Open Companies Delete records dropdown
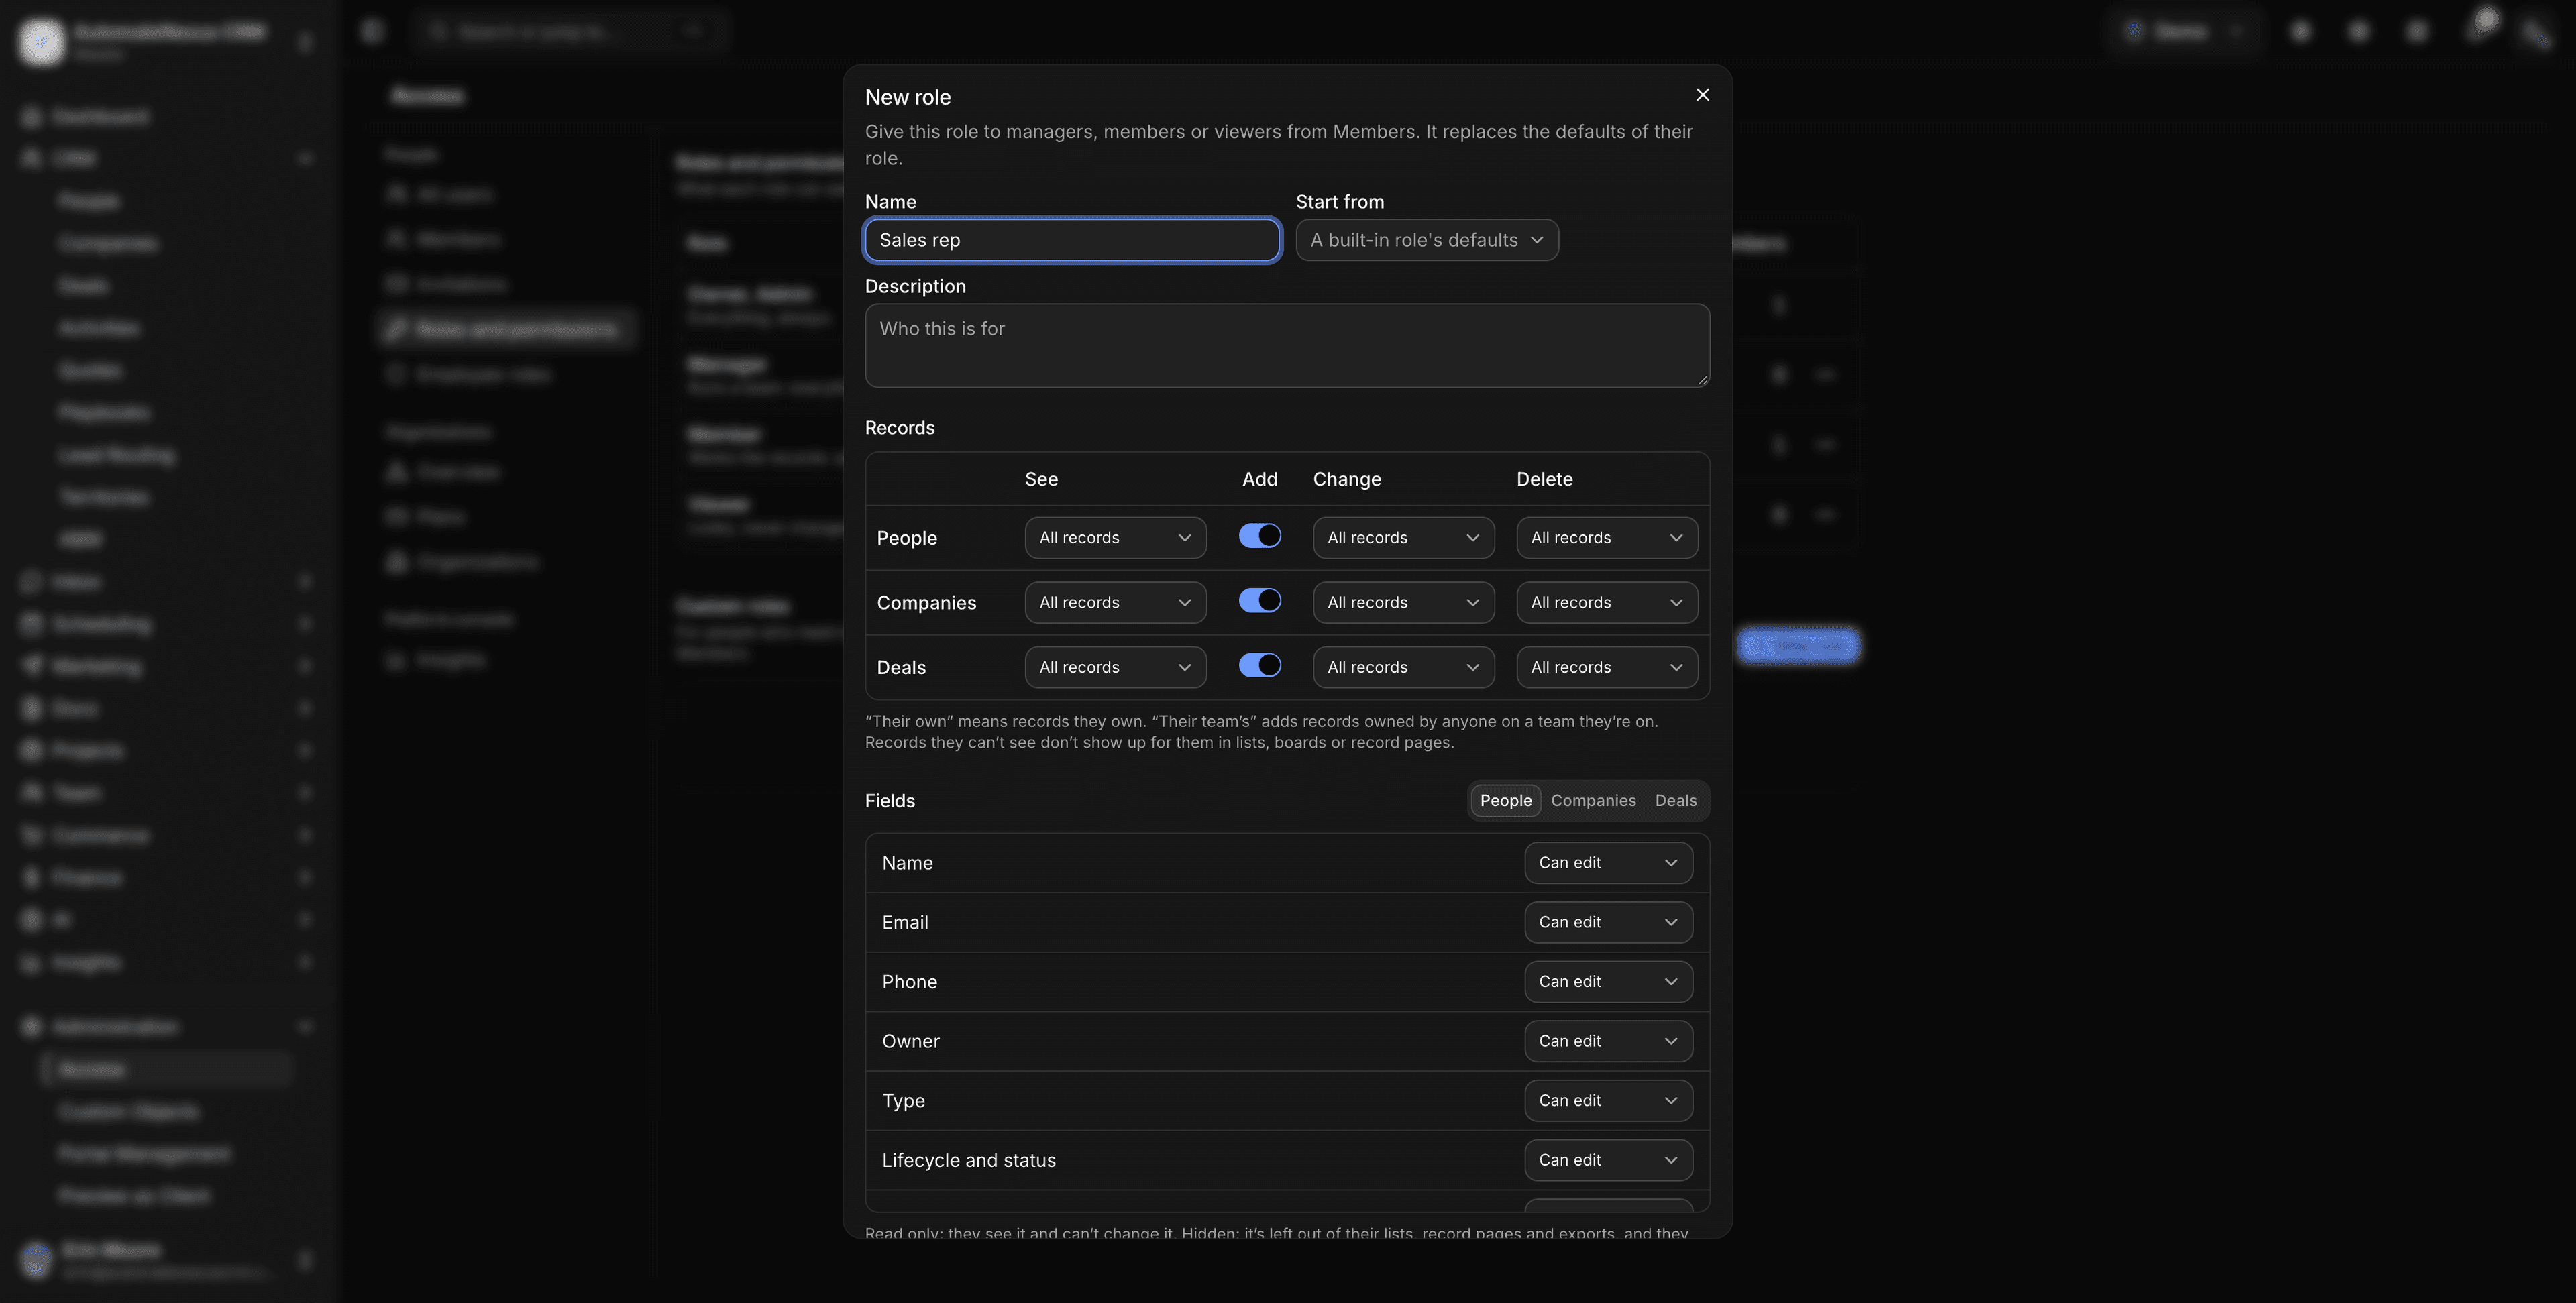Screen dimensions: 2576x1303 coord(1607,603)
